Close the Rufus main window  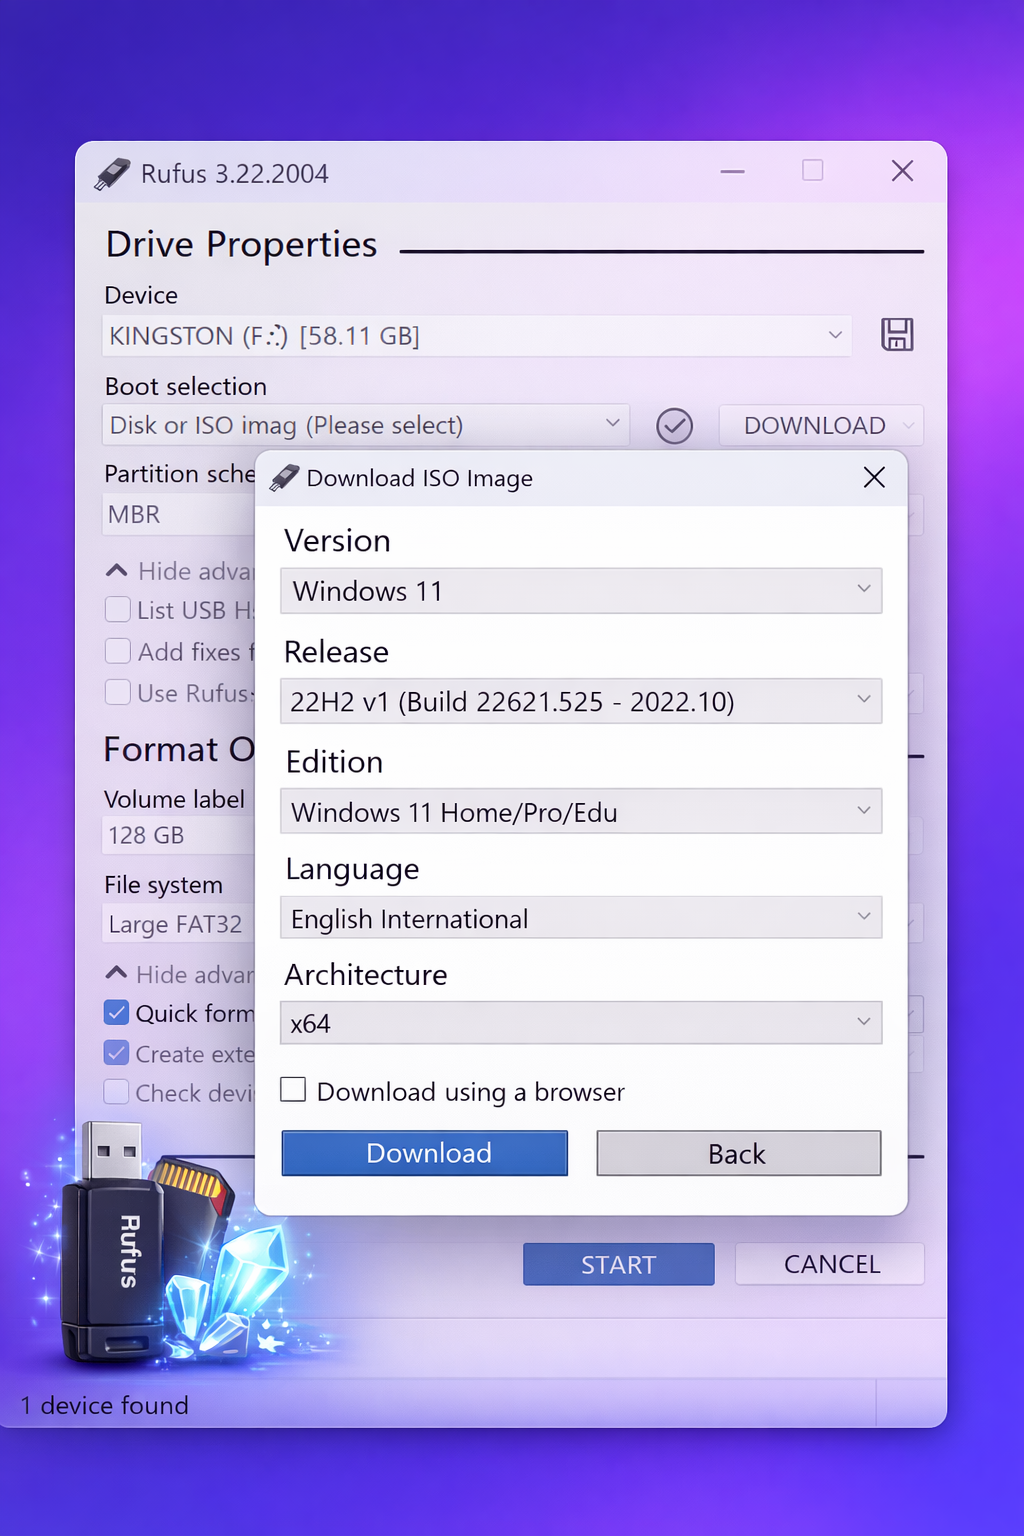pos(902,171)
